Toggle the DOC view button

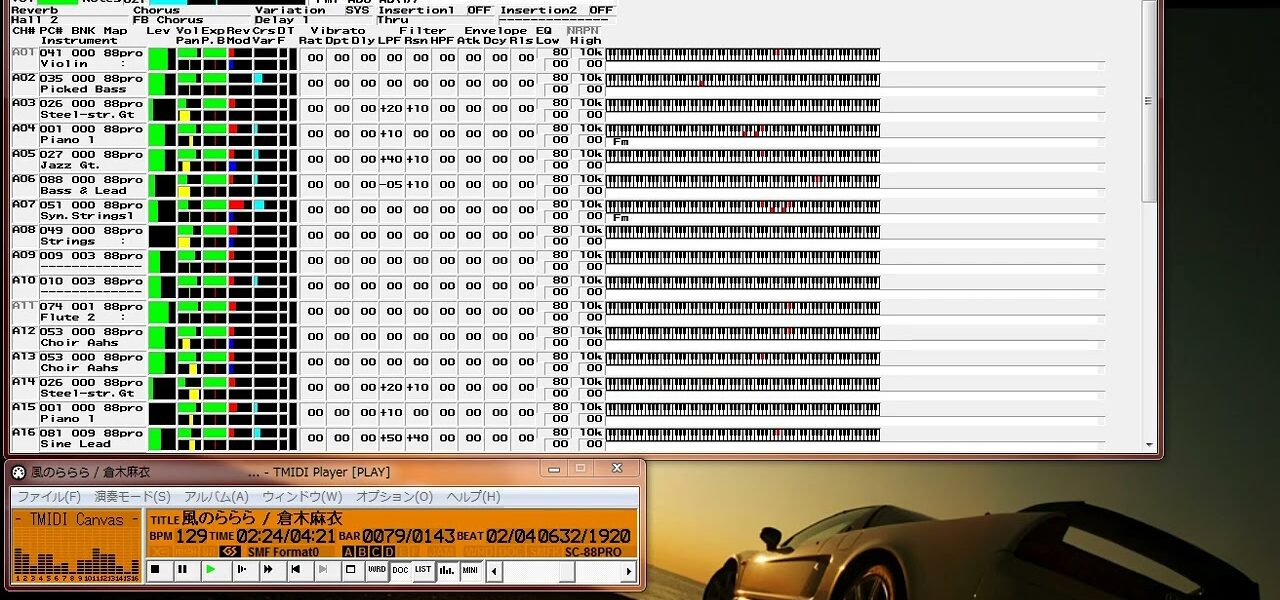tap(400, 570)
